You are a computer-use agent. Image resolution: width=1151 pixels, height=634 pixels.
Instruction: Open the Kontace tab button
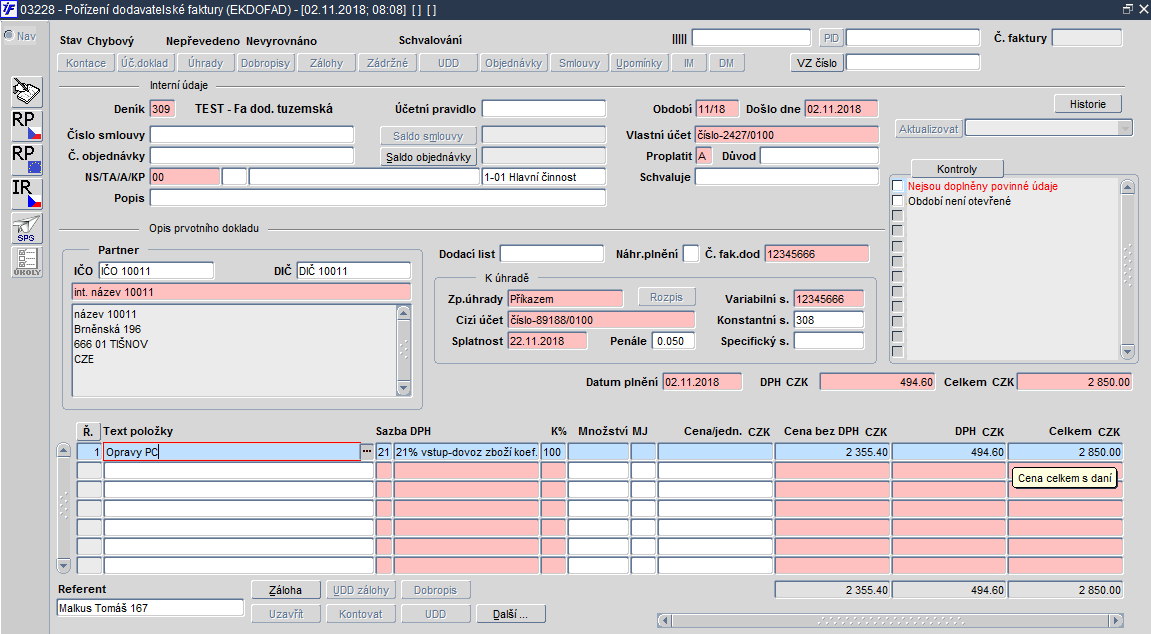(86, 63)
